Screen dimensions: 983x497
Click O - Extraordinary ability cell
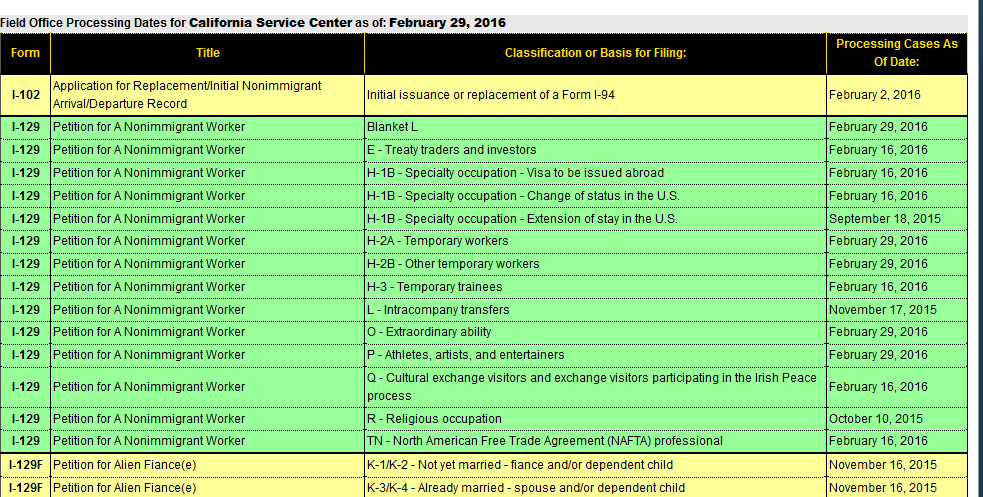[x=595, y=332]
